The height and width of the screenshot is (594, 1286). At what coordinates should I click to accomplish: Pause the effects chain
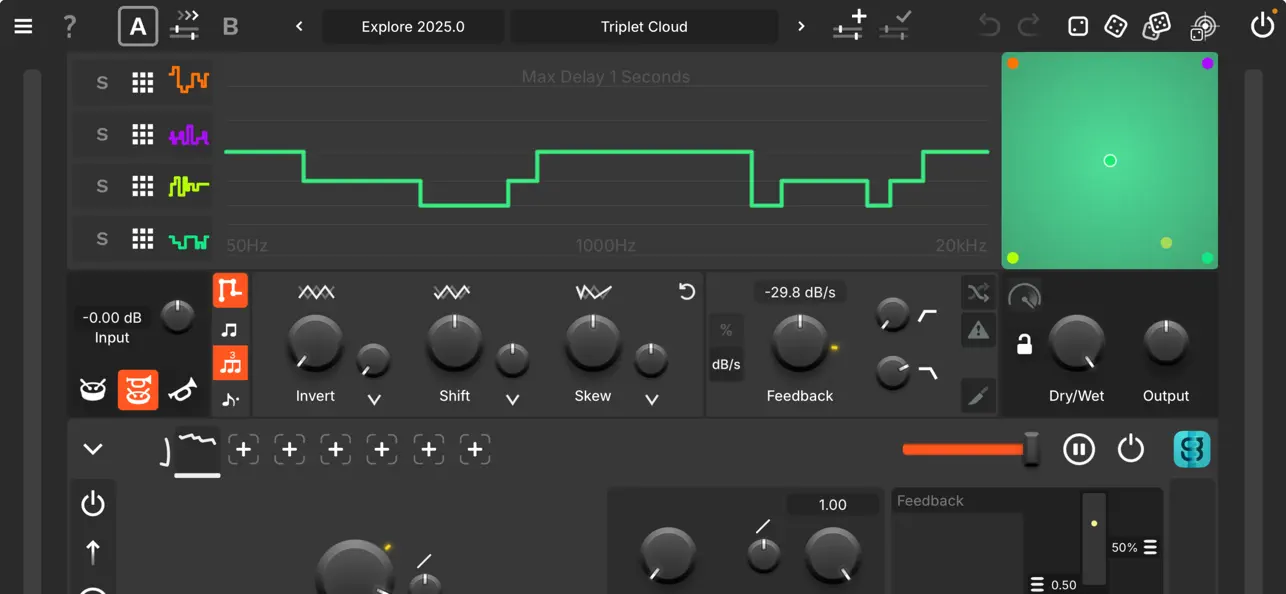pos(1079,450)
